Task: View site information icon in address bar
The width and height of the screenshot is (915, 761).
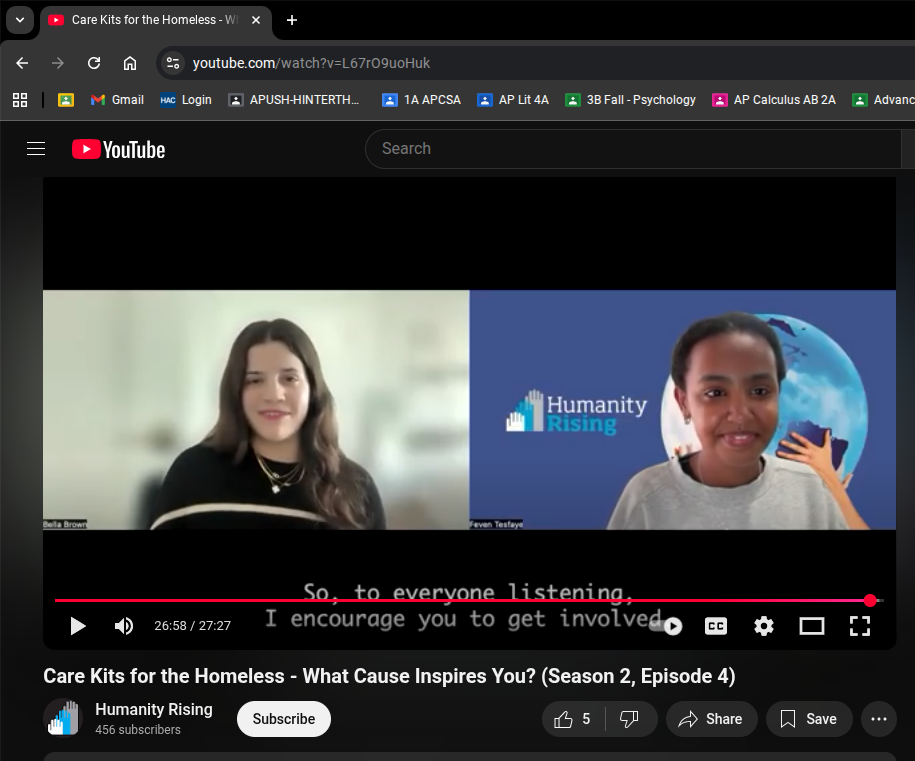Action: 173,63
